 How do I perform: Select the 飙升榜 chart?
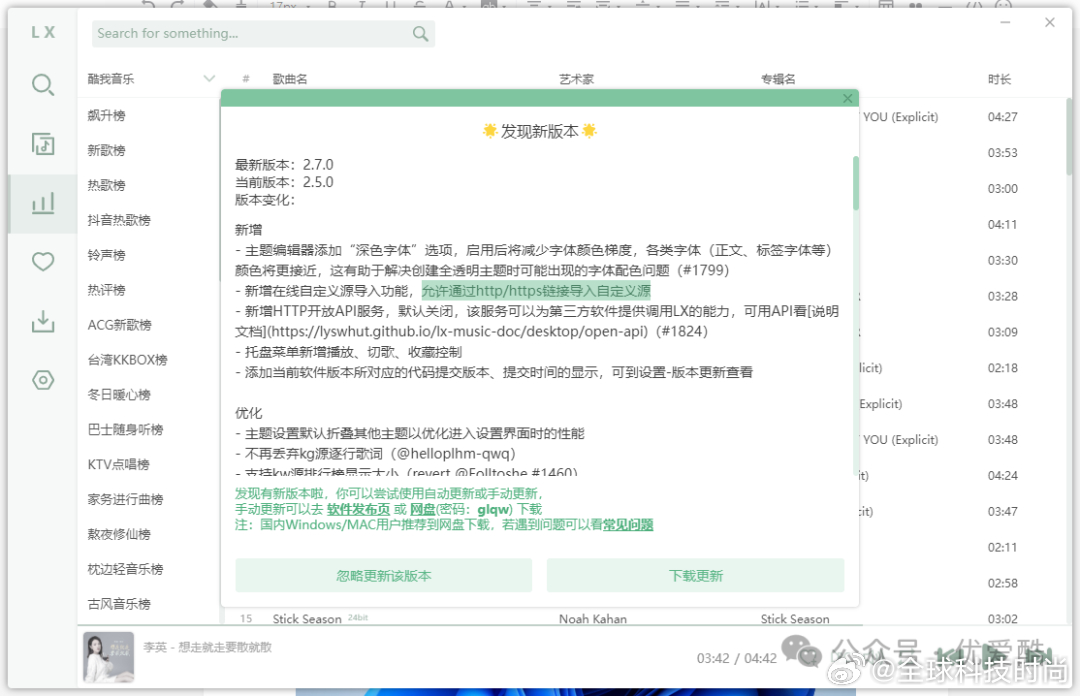pos(106,115)
